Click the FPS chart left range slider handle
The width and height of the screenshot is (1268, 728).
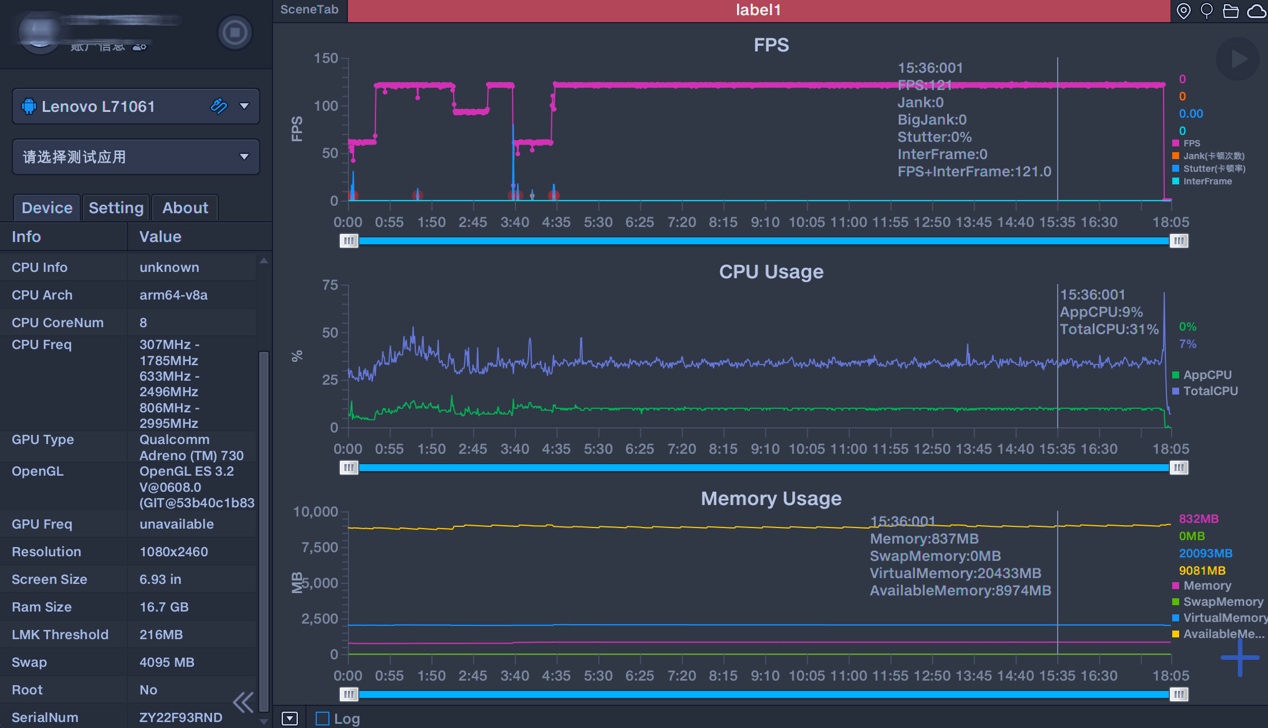(349, 241)
